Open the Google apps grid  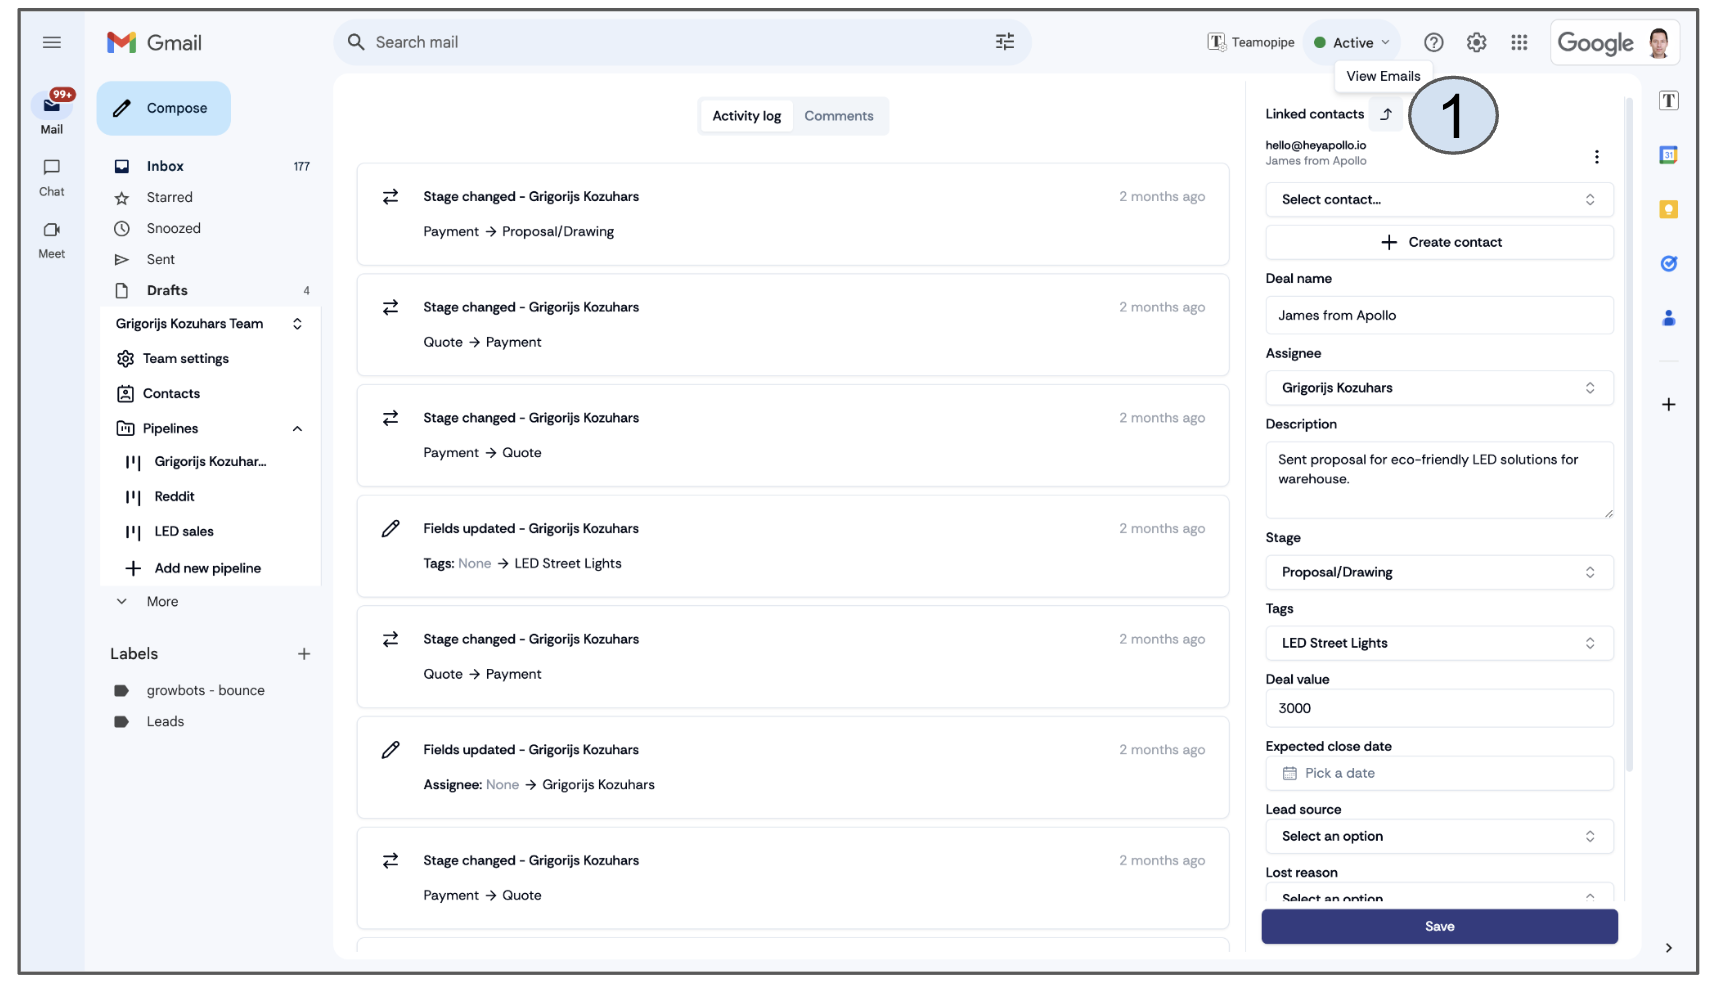click(1519, 42)
